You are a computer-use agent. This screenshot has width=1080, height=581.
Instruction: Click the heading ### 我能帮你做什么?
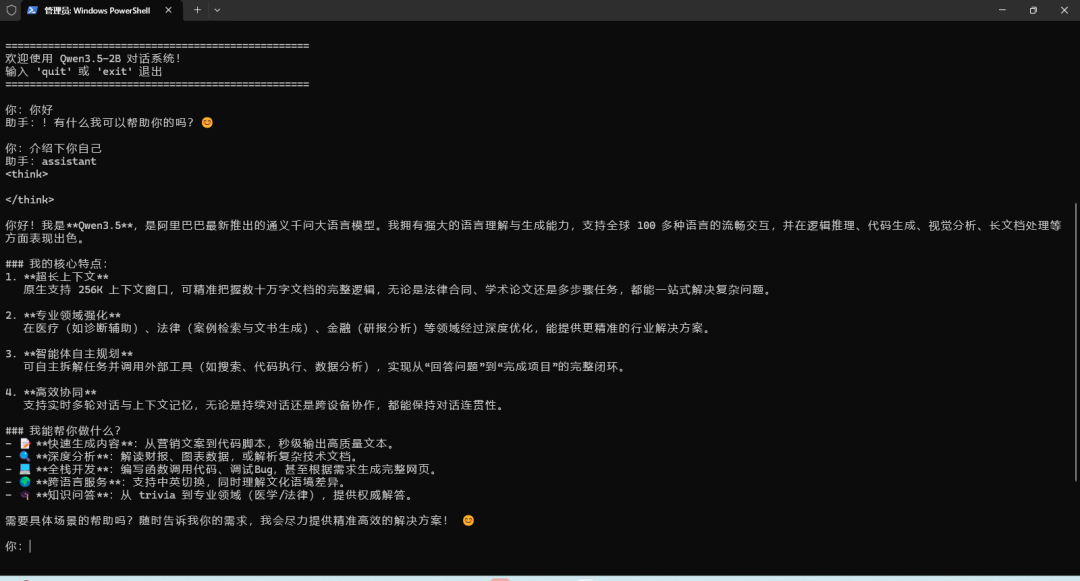click(63, 431)
